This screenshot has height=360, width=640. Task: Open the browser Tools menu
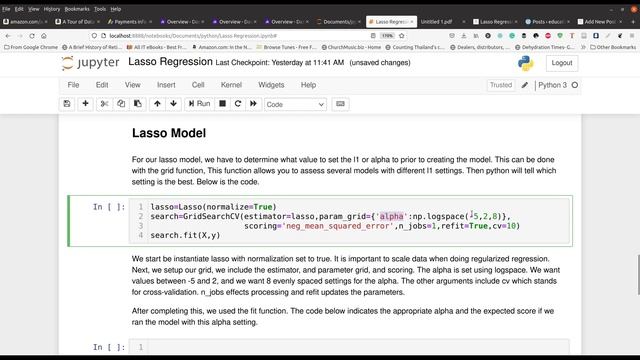pyautogui.click(x=100, y=9)
